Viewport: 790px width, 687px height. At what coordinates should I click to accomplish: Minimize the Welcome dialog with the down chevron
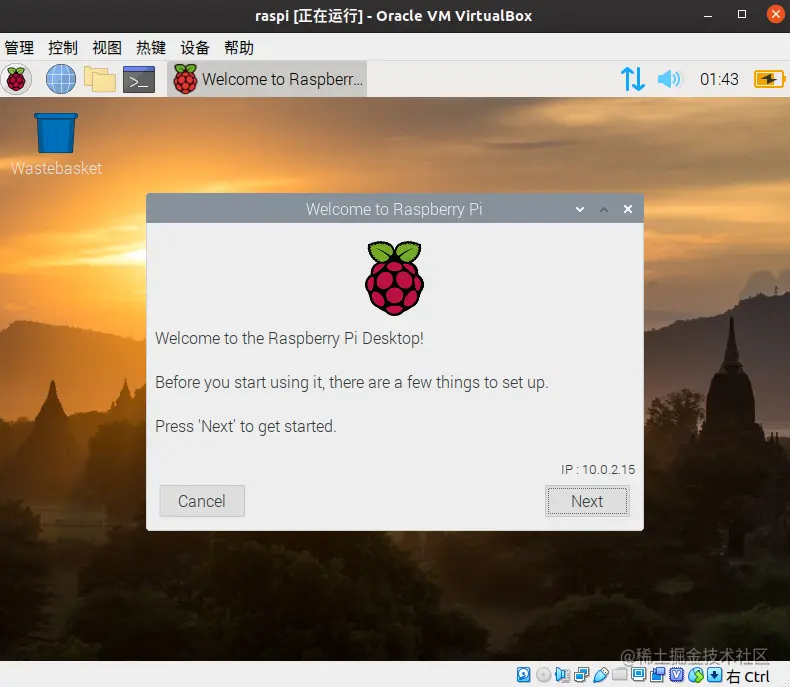point(580,209)
